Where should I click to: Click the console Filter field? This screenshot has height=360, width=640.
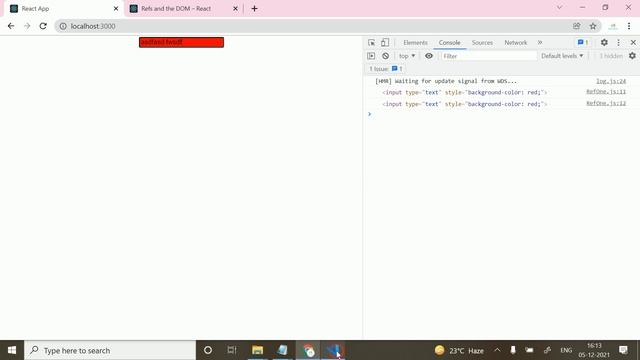point(489,56)
